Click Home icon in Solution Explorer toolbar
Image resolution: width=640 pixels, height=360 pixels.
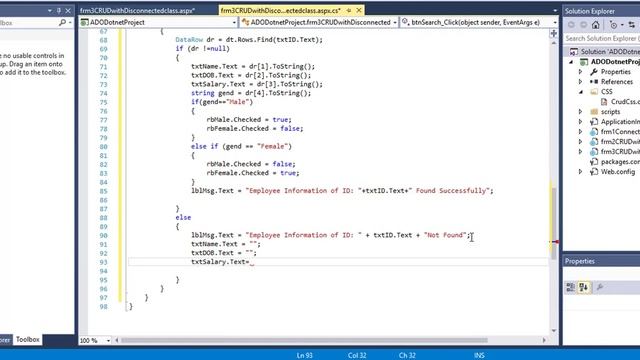pos(596,25)
